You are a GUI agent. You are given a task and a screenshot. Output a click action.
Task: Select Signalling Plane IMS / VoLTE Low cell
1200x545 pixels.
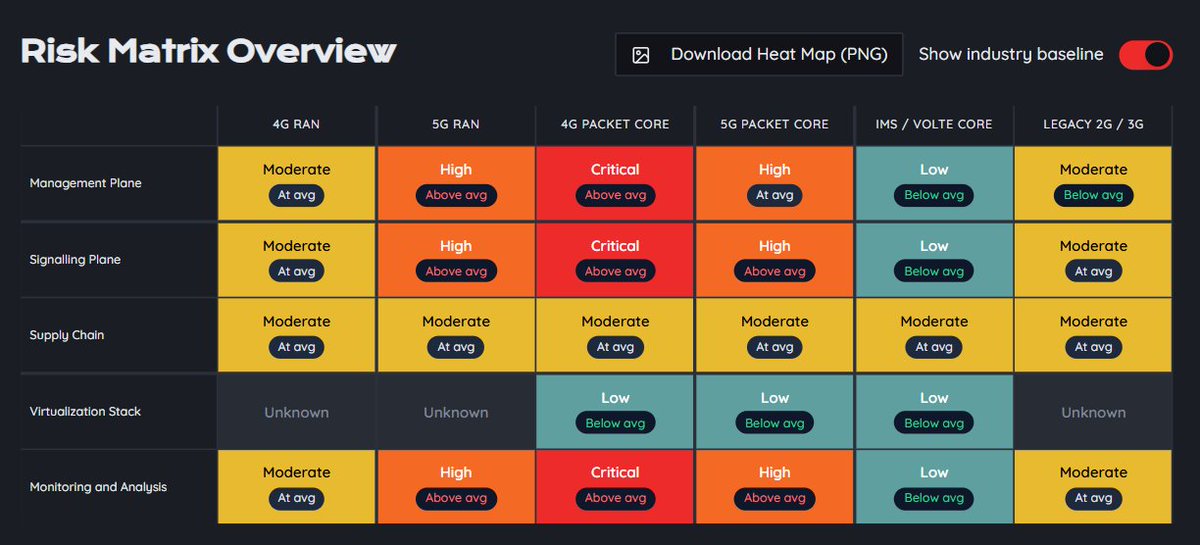(x=934, y=259)
